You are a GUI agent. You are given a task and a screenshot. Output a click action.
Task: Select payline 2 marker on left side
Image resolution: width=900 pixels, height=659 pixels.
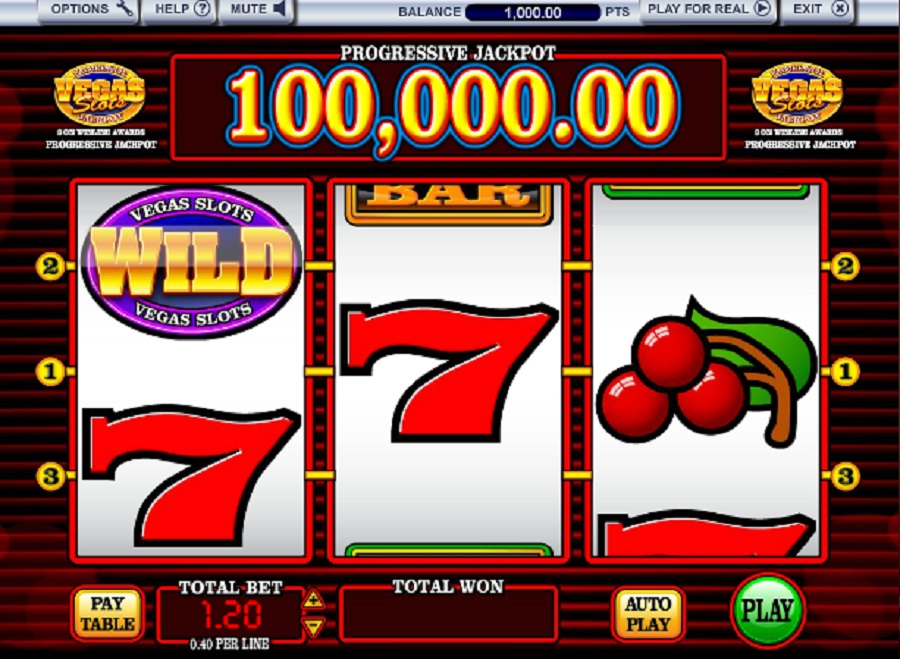51,266
